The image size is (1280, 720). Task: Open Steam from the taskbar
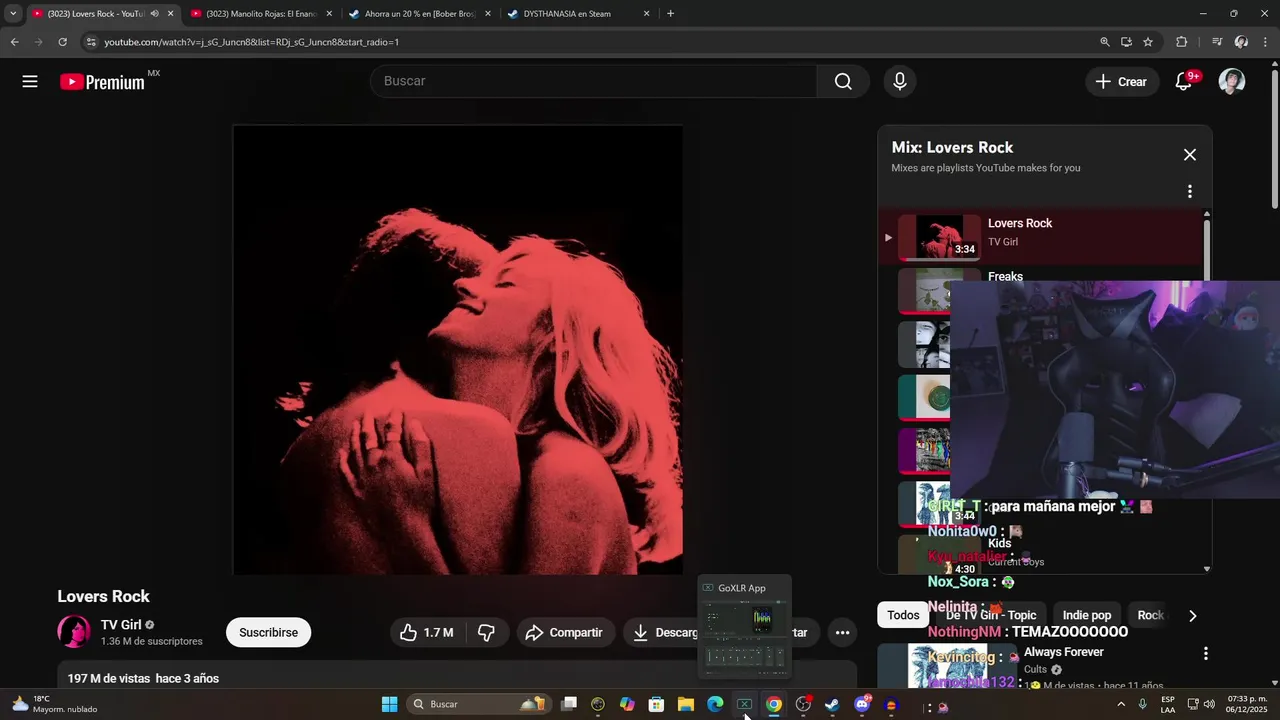pyautogui.click(x=832, y=705)
